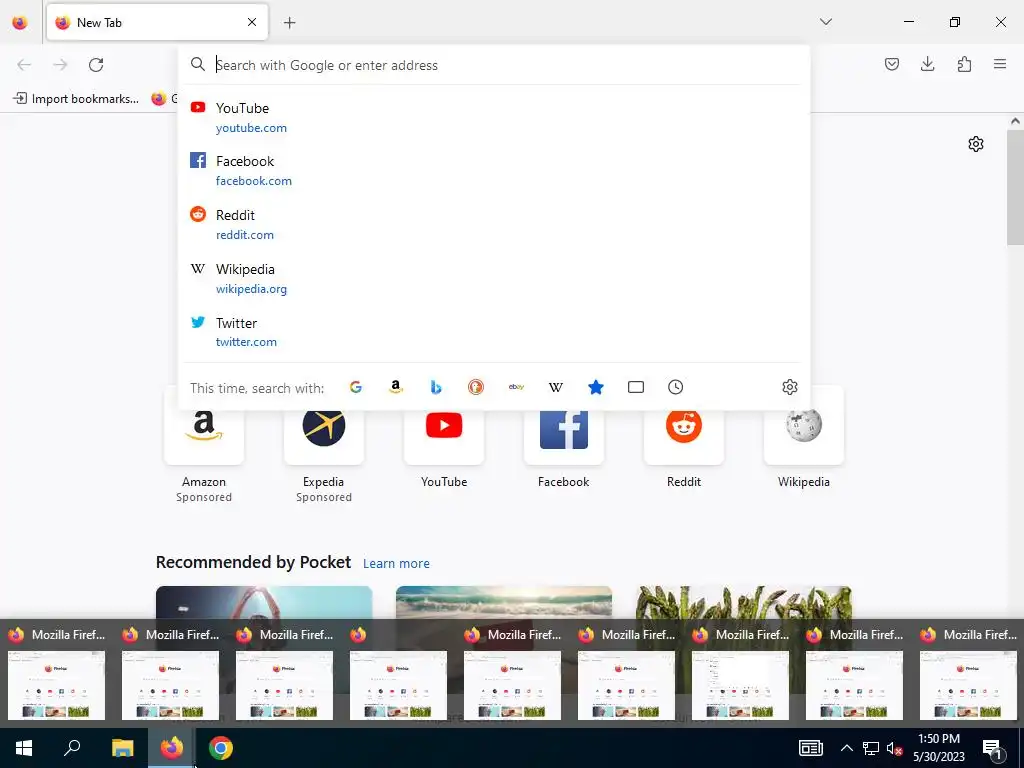Focus the address bar search field

[x=493, y=65]
